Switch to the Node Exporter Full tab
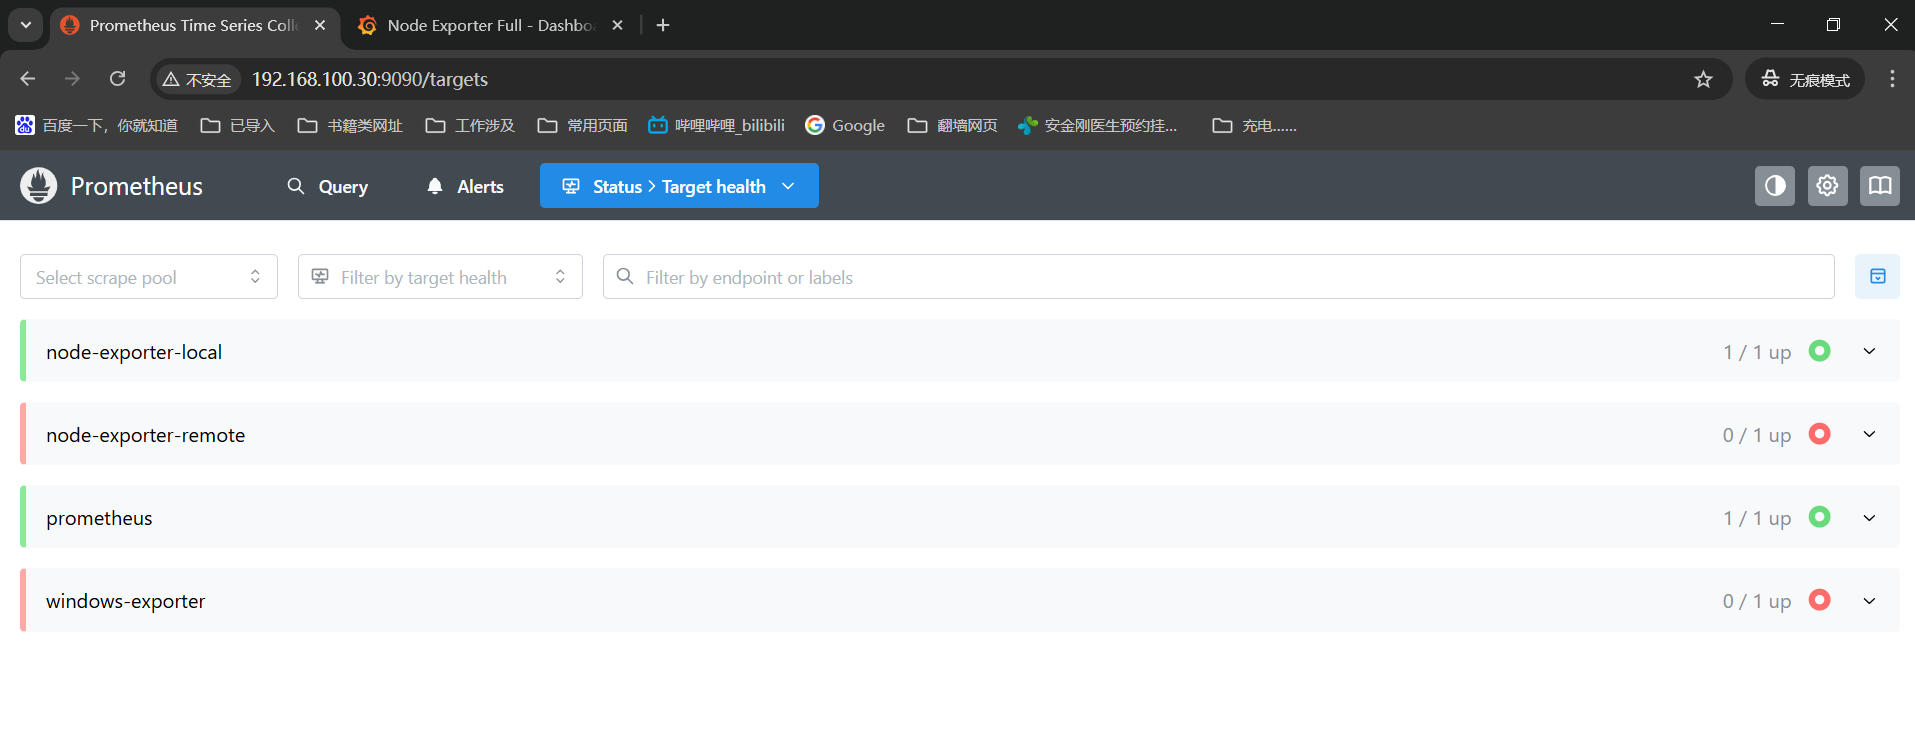Image resolution: width=1915 pixels, height=741 pixels. 490,25
